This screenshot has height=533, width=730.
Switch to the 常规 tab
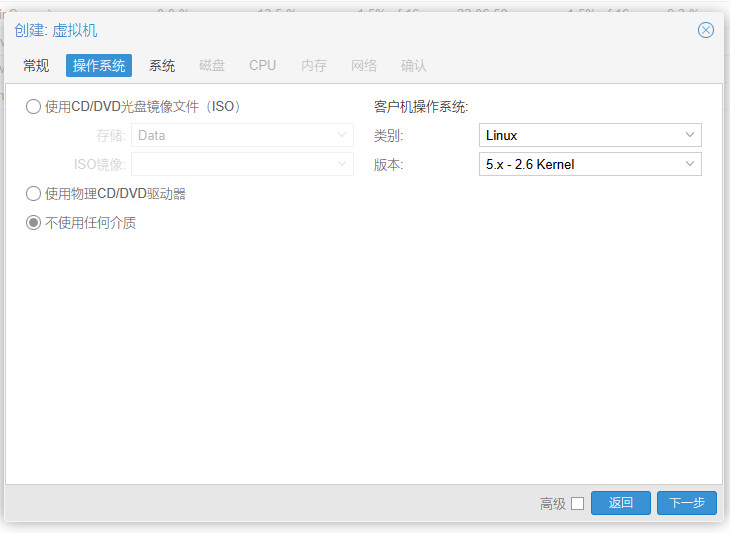36,66
